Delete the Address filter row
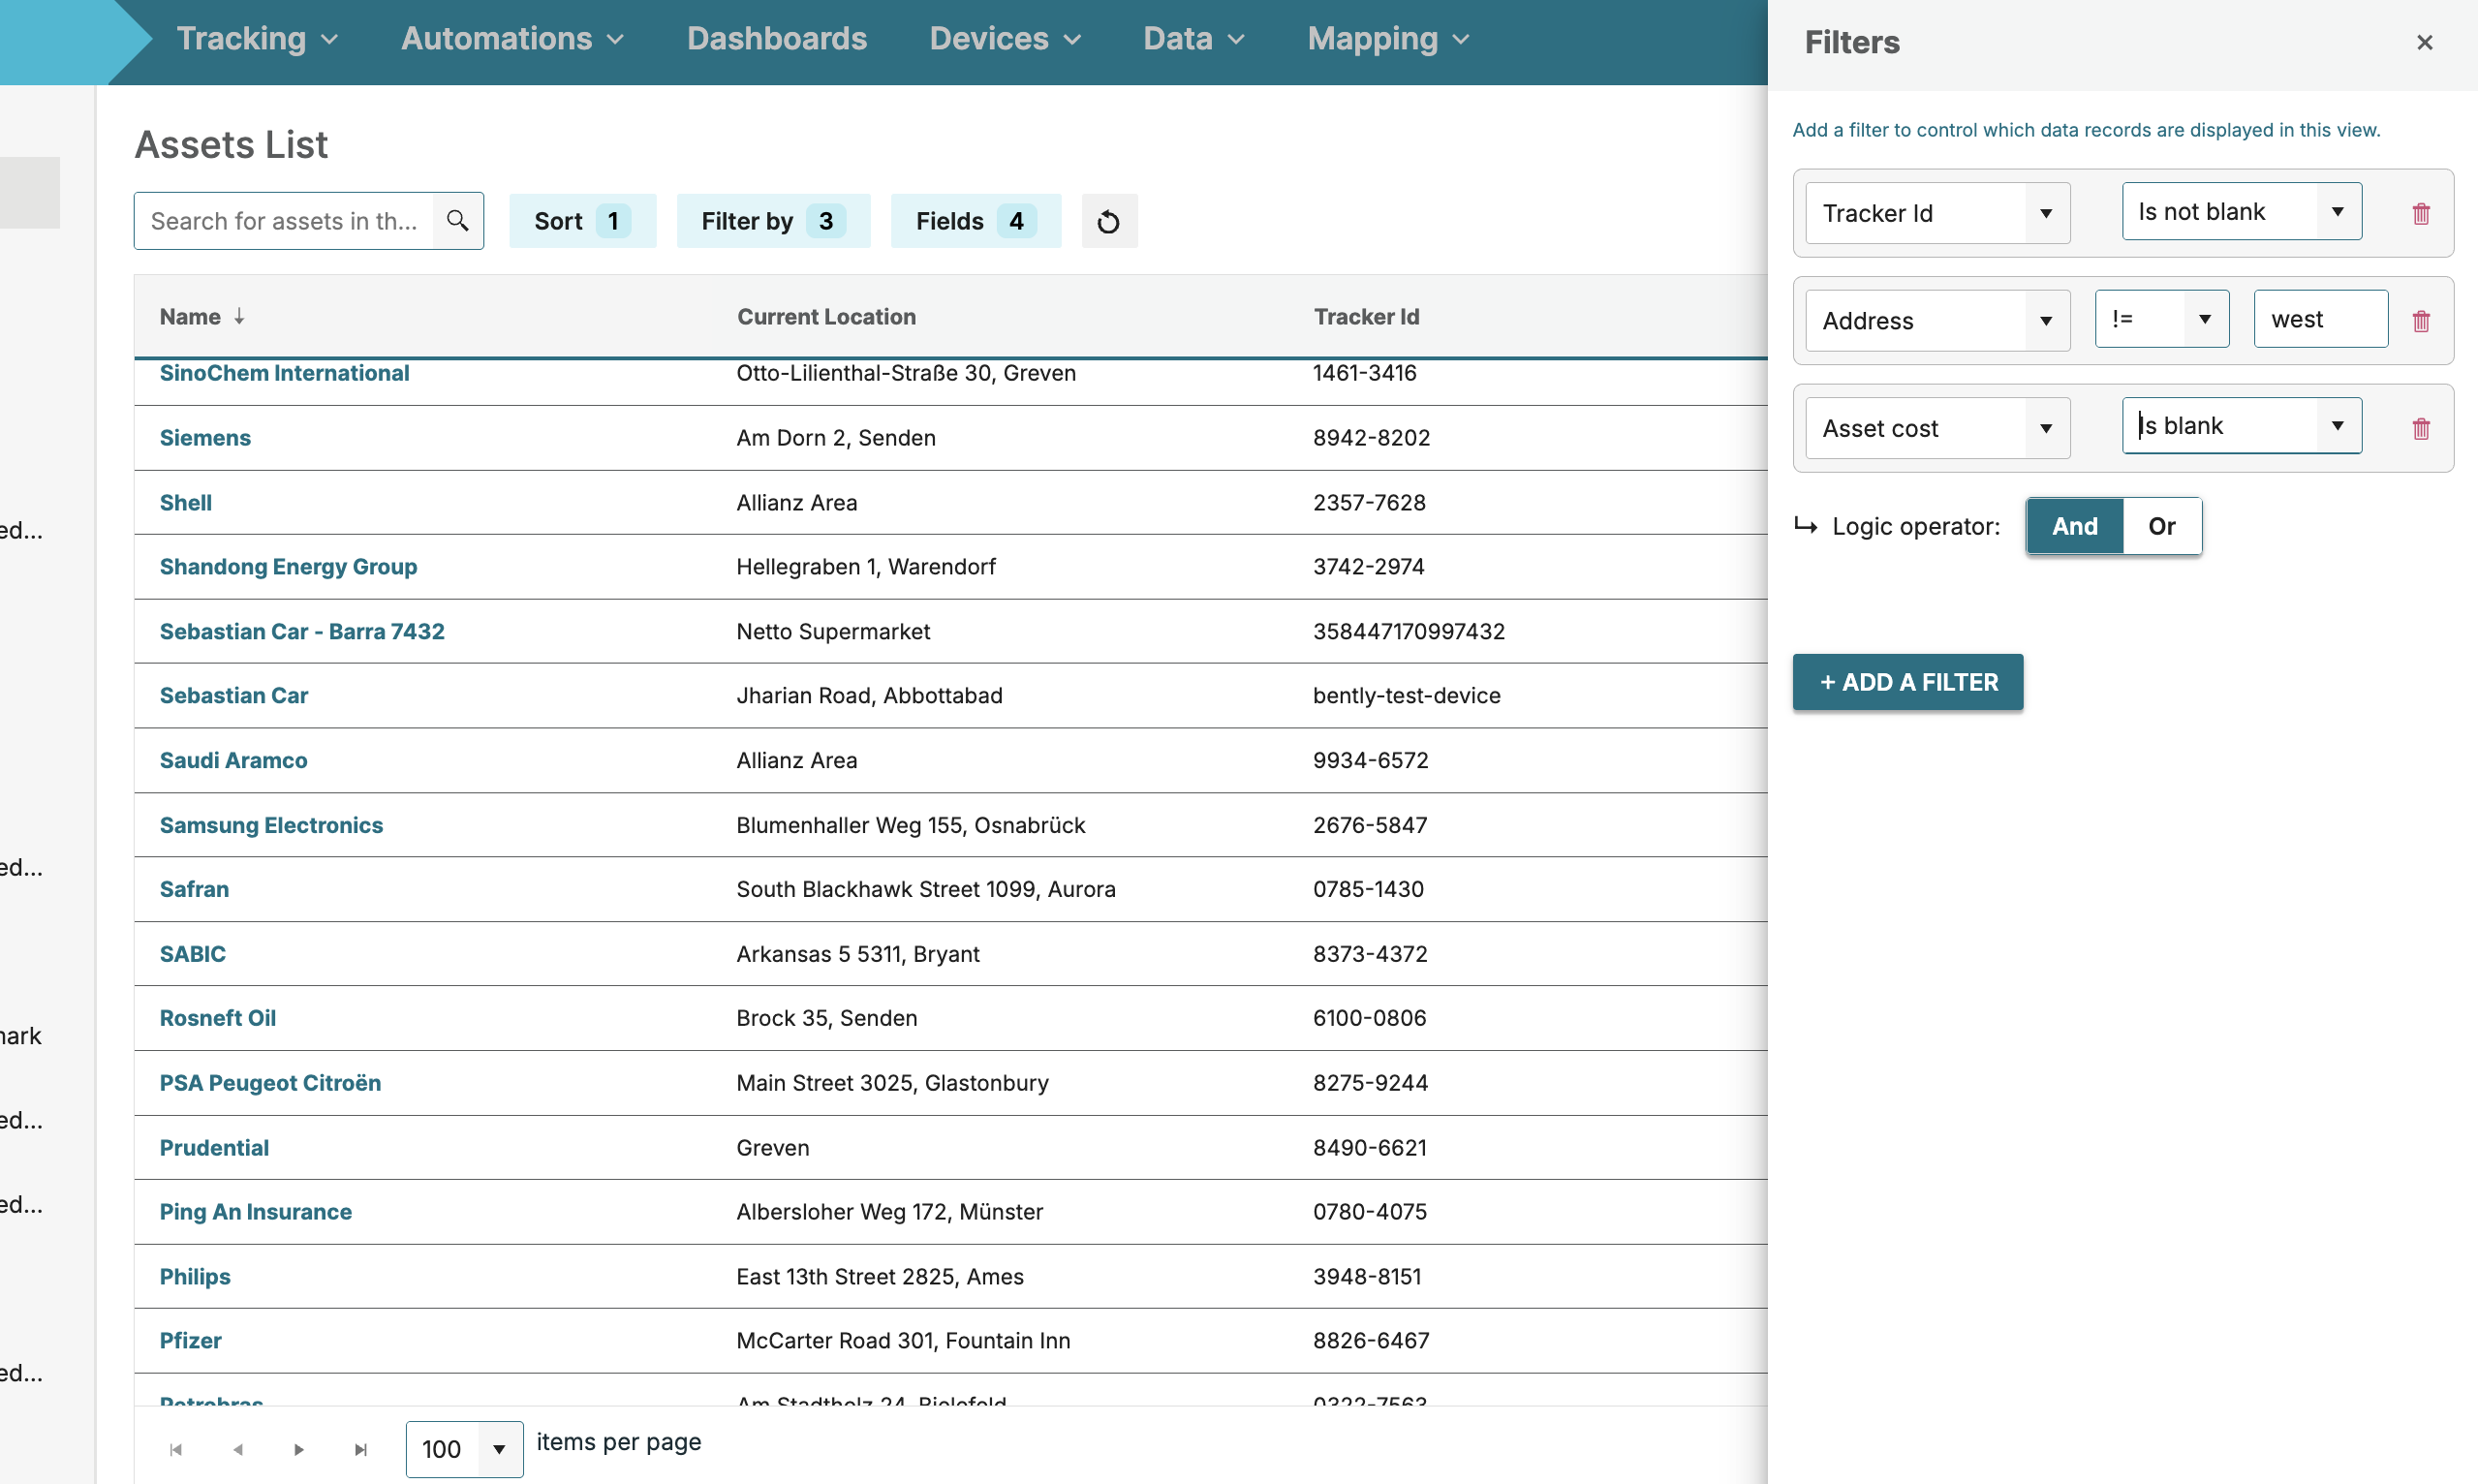2478x1484 pixels. (x=2420, y=321)
